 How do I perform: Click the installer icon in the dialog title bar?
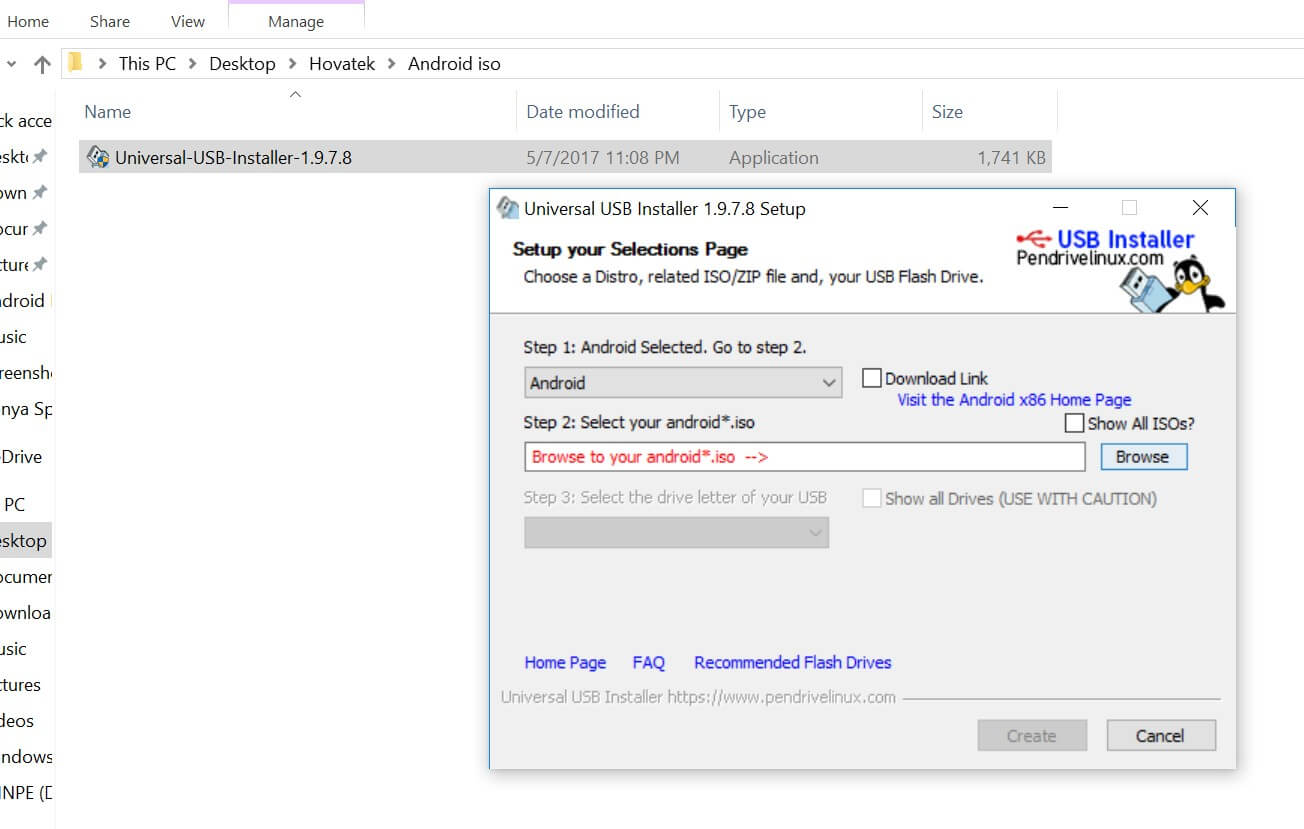pos(508,208)
